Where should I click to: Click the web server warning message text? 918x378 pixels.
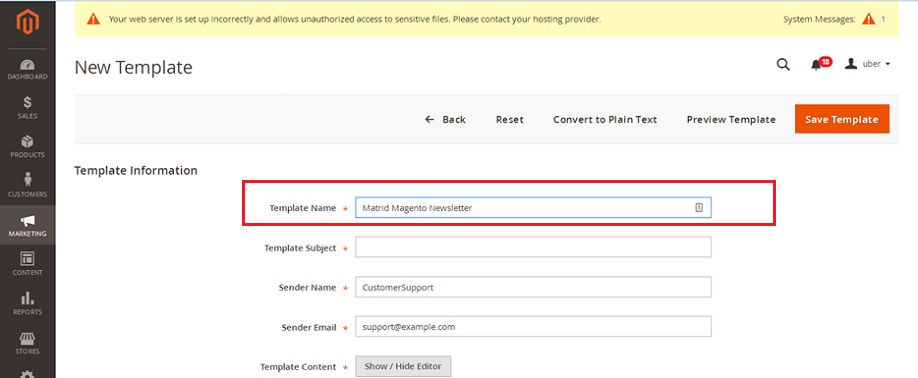355,19
